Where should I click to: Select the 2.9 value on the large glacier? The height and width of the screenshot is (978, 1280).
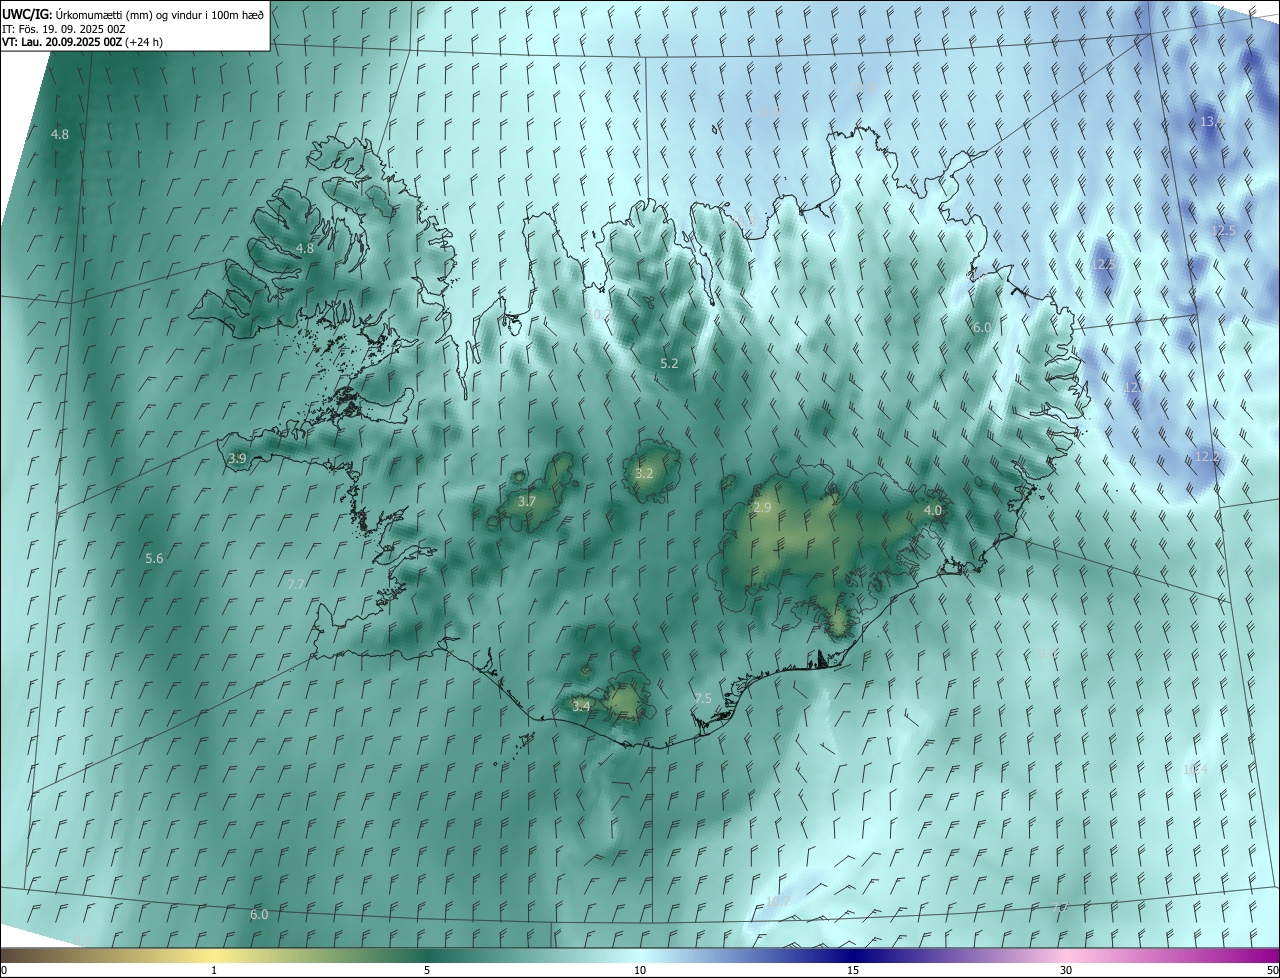pos(762,508)
